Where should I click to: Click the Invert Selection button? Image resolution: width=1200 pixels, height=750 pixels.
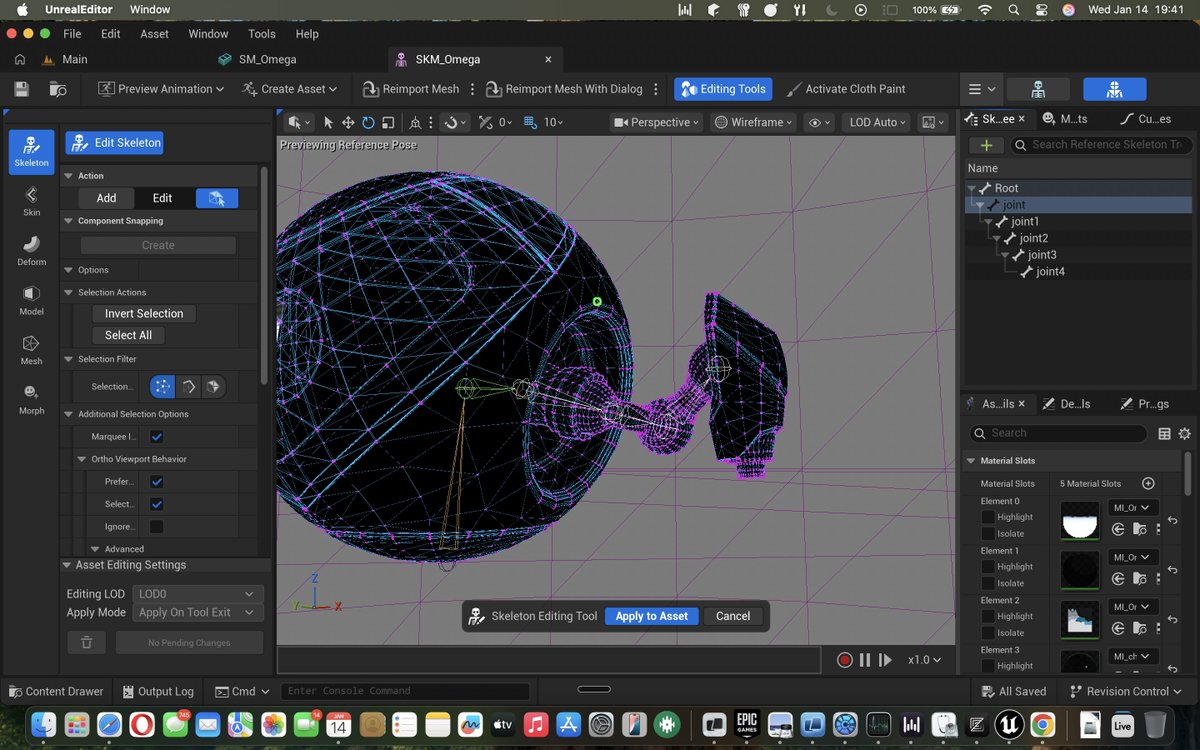point(144,313)
